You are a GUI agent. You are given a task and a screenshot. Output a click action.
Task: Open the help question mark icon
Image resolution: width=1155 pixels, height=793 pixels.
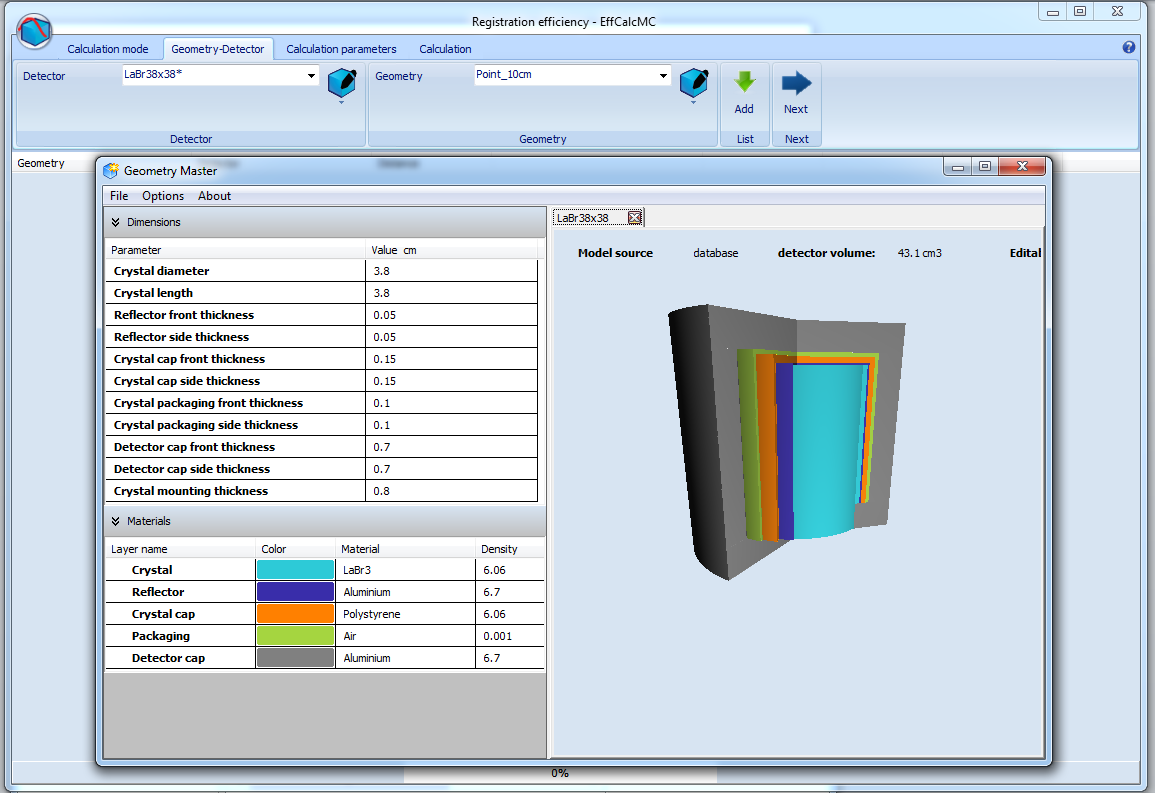(1129, 47)
